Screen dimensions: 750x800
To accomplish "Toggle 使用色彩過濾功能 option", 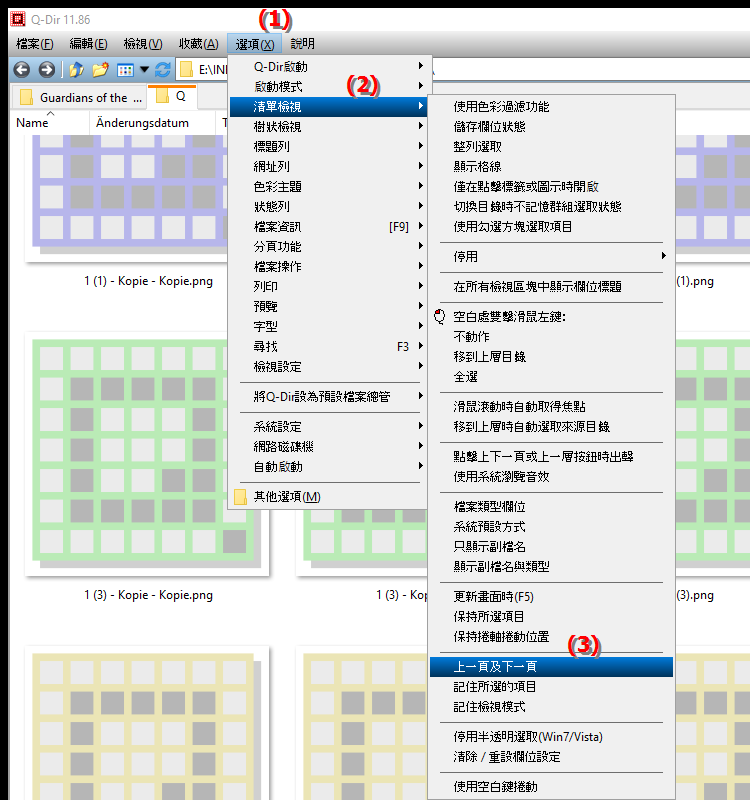I will [552, 107].
